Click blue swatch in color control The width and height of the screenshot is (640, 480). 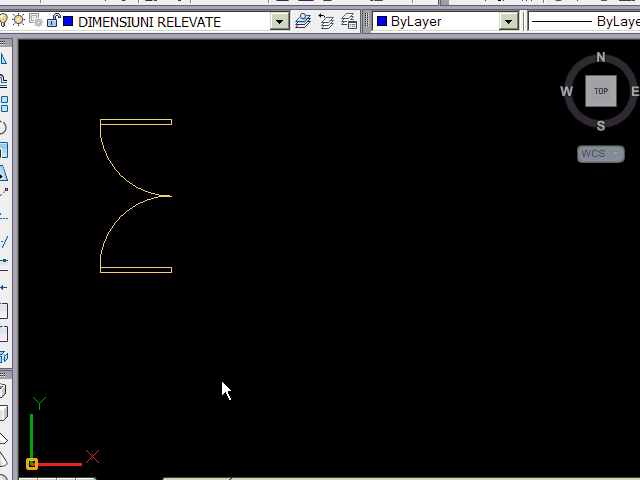pos(382,21)
